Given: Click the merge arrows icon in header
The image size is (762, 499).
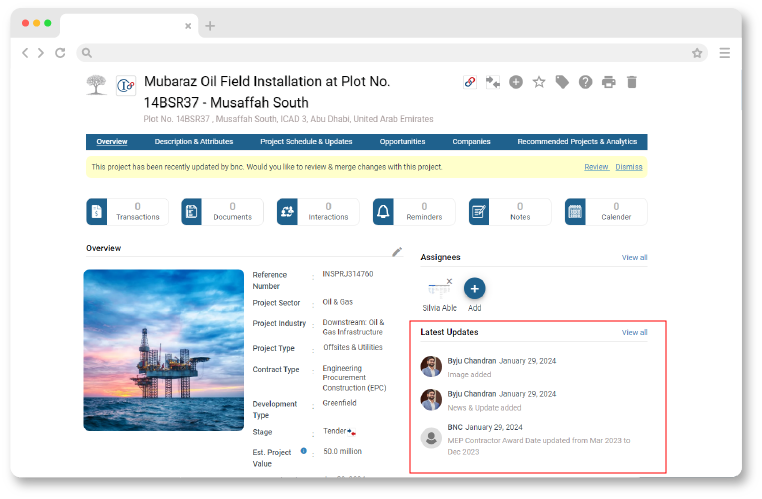Looking at the screenshot, I should [x=493, y=82].
